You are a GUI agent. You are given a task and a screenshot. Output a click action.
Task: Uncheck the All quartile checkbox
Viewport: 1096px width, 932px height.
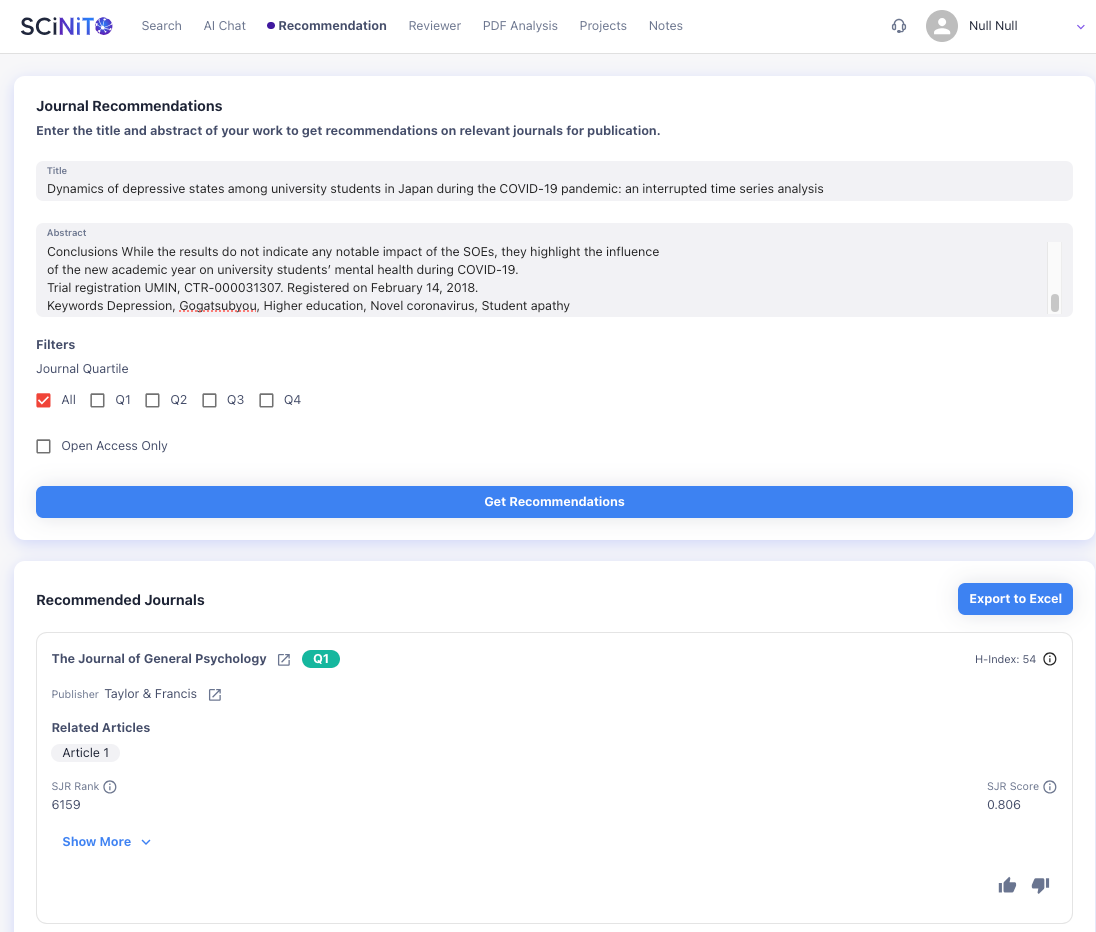pyautogui.click(x=44, y=400)
